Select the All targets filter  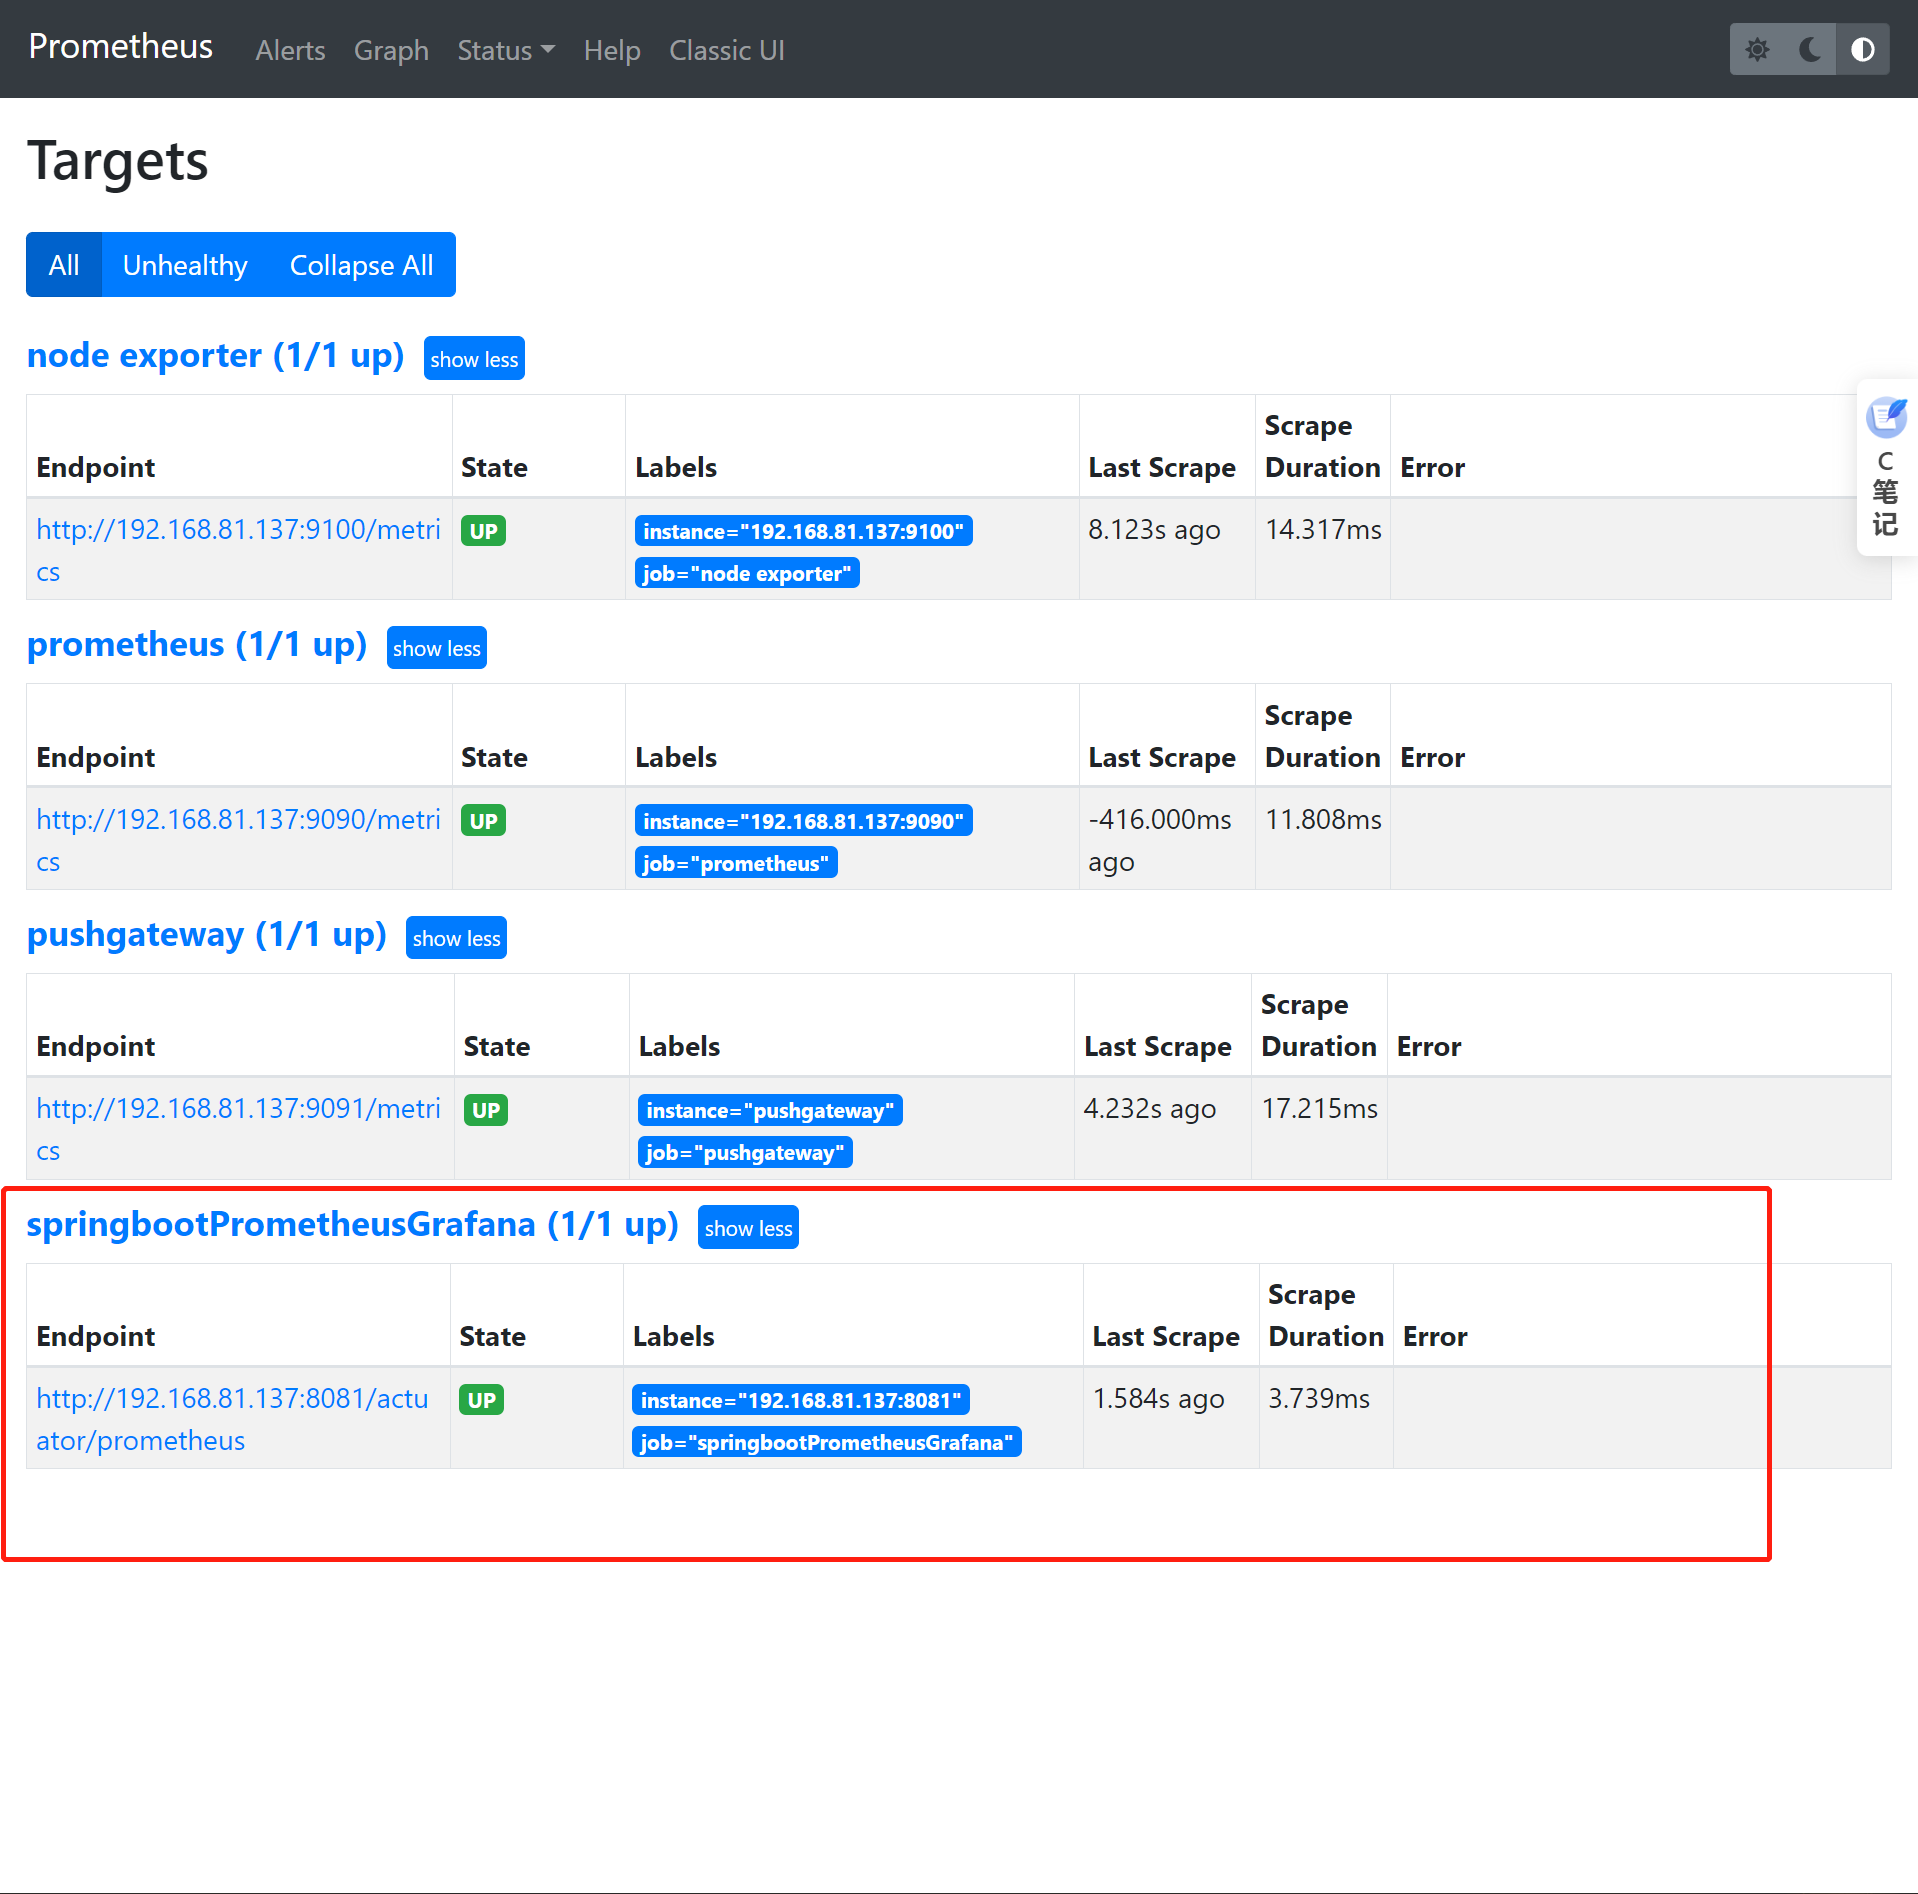[64, 265]
